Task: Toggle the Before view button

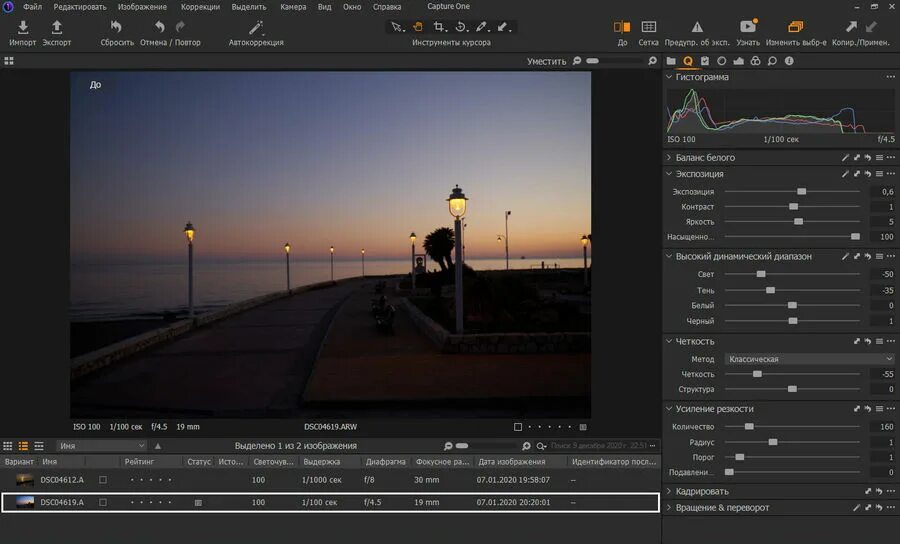Action: click(622, 27)
